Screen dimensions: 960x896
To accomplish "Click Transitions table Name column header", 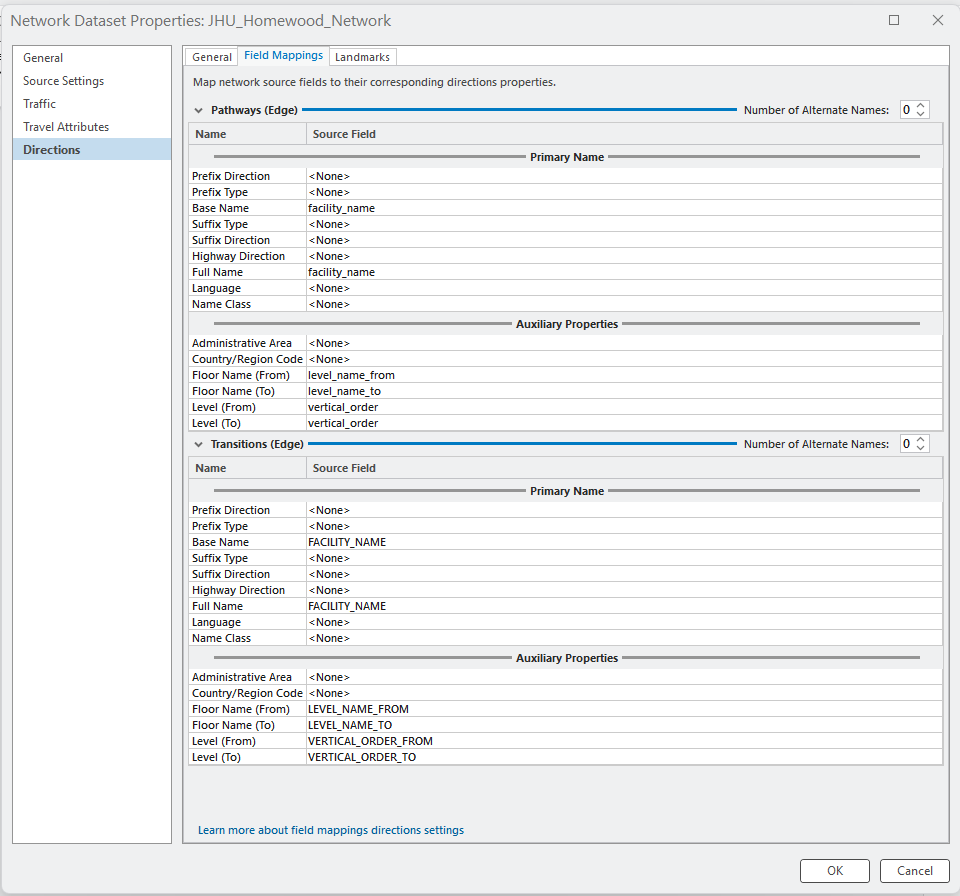I will tap(247, 468).
